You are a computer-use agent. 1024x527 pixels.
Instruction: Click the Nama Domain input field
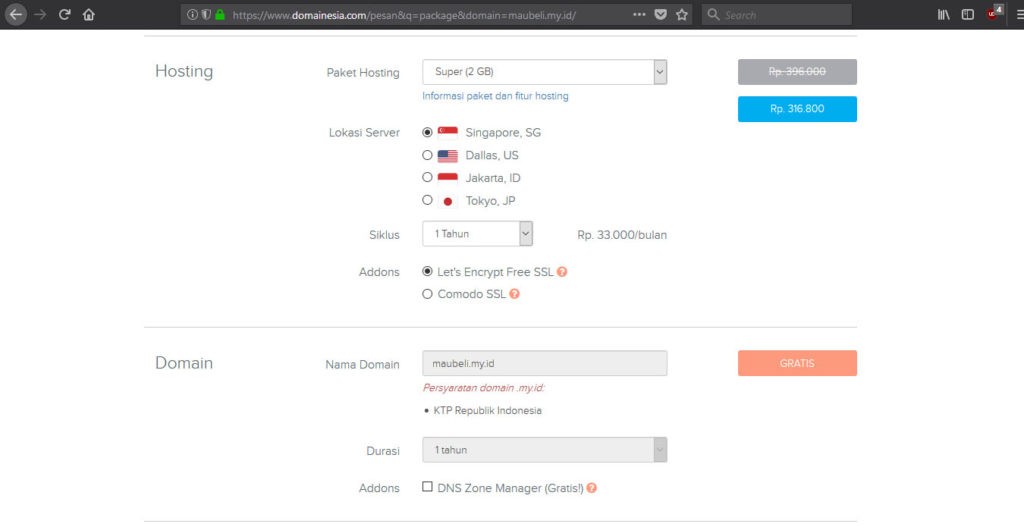coord(545,363)
